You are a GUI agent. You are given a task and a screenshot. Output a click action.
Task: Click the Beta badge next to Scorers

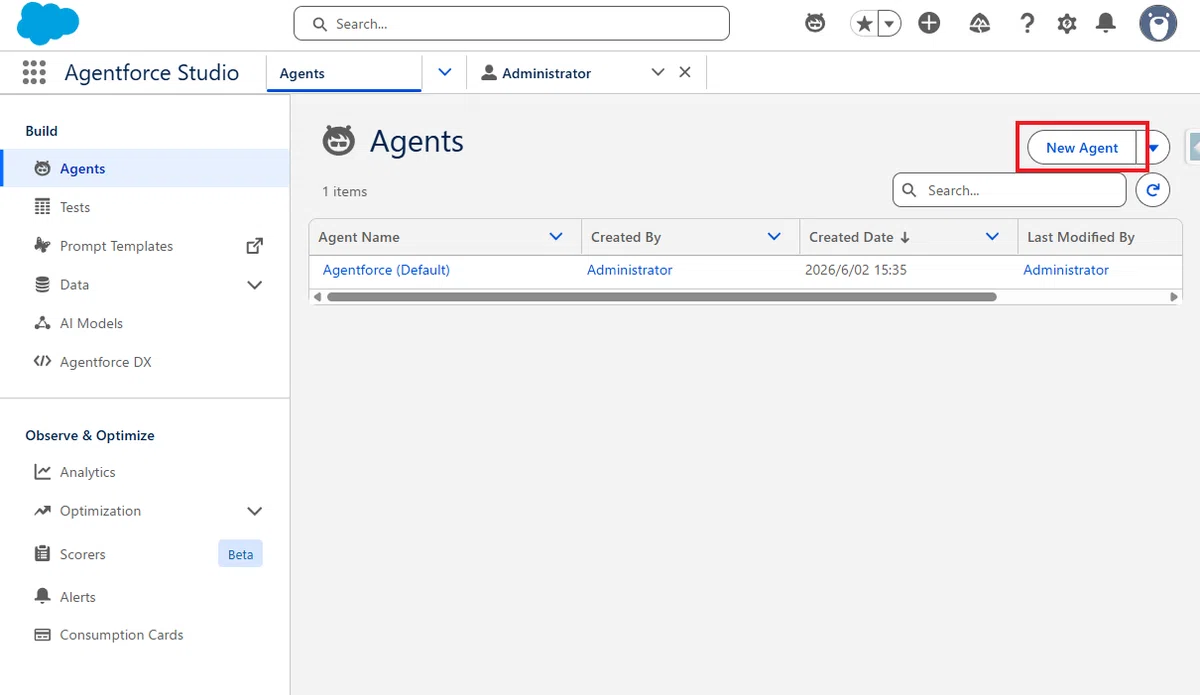(240, 554)
